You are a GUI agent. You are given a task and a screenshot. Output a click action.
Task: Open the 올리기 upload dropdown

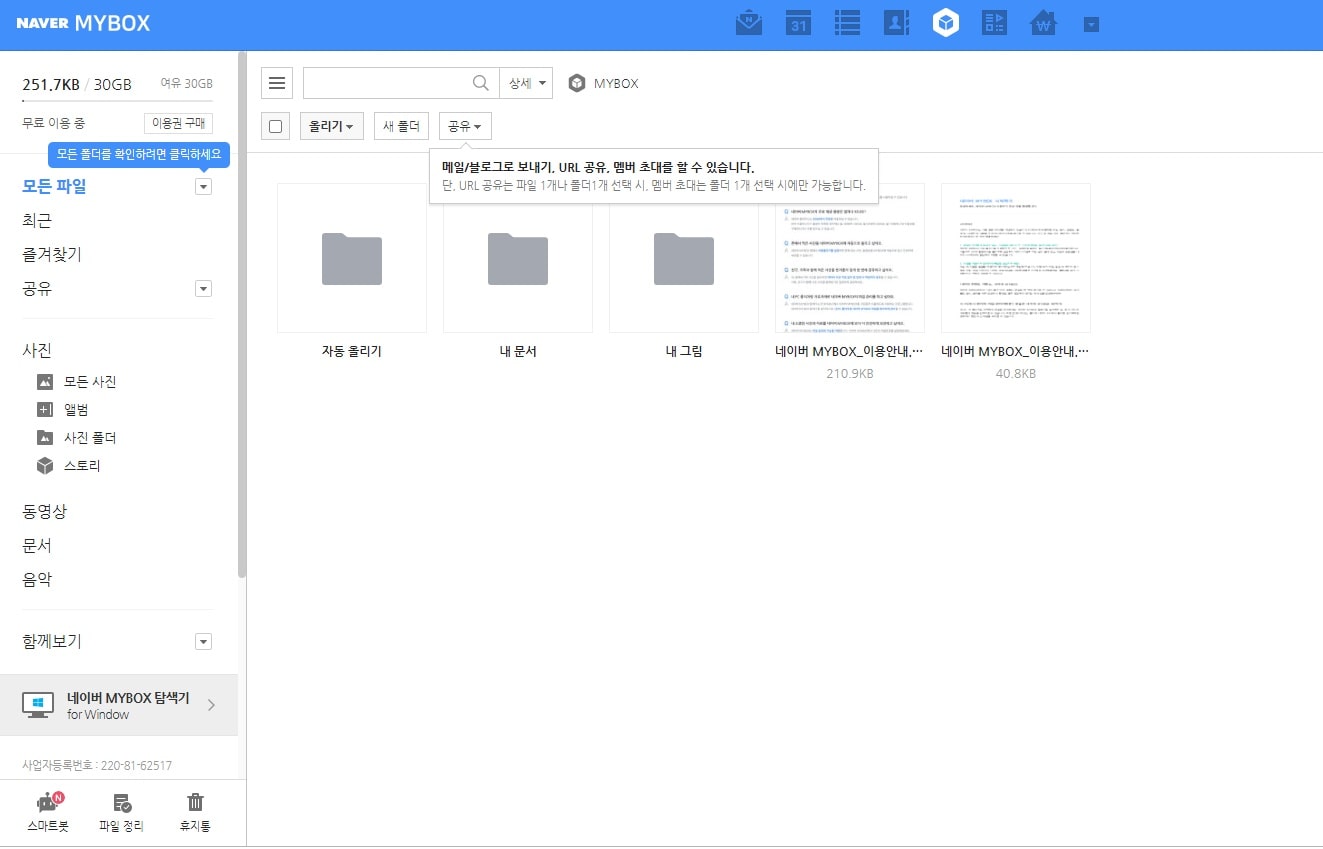(331, 126)
